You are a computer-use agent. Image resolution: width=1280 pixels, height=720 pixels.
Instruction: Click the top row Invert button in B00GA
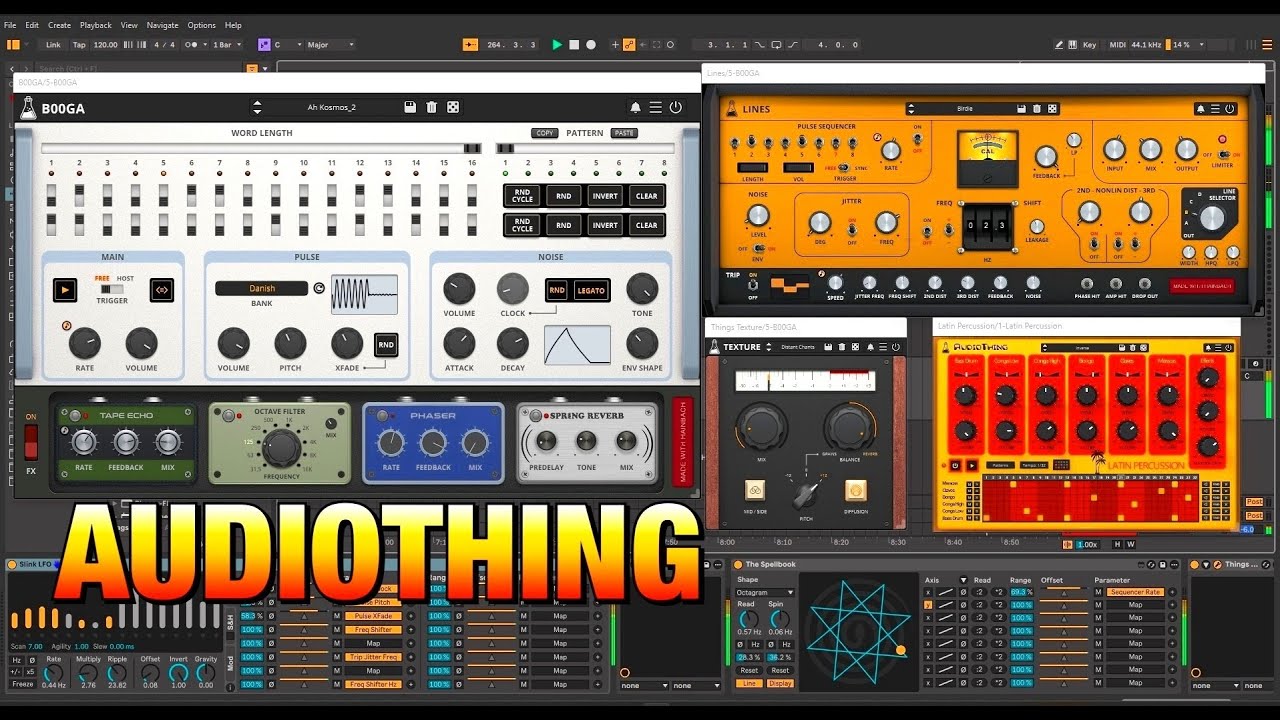605,196
